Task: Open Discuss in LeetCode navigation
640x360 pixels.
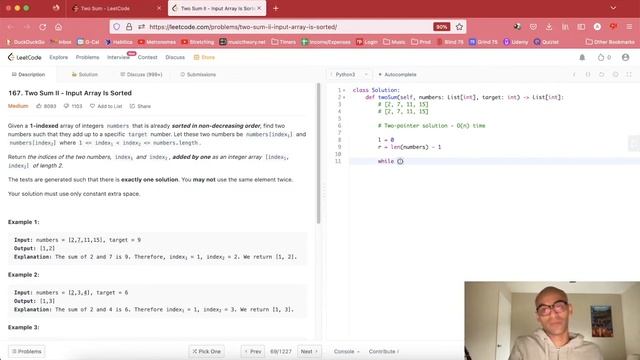Action: [x=175, y=58]
